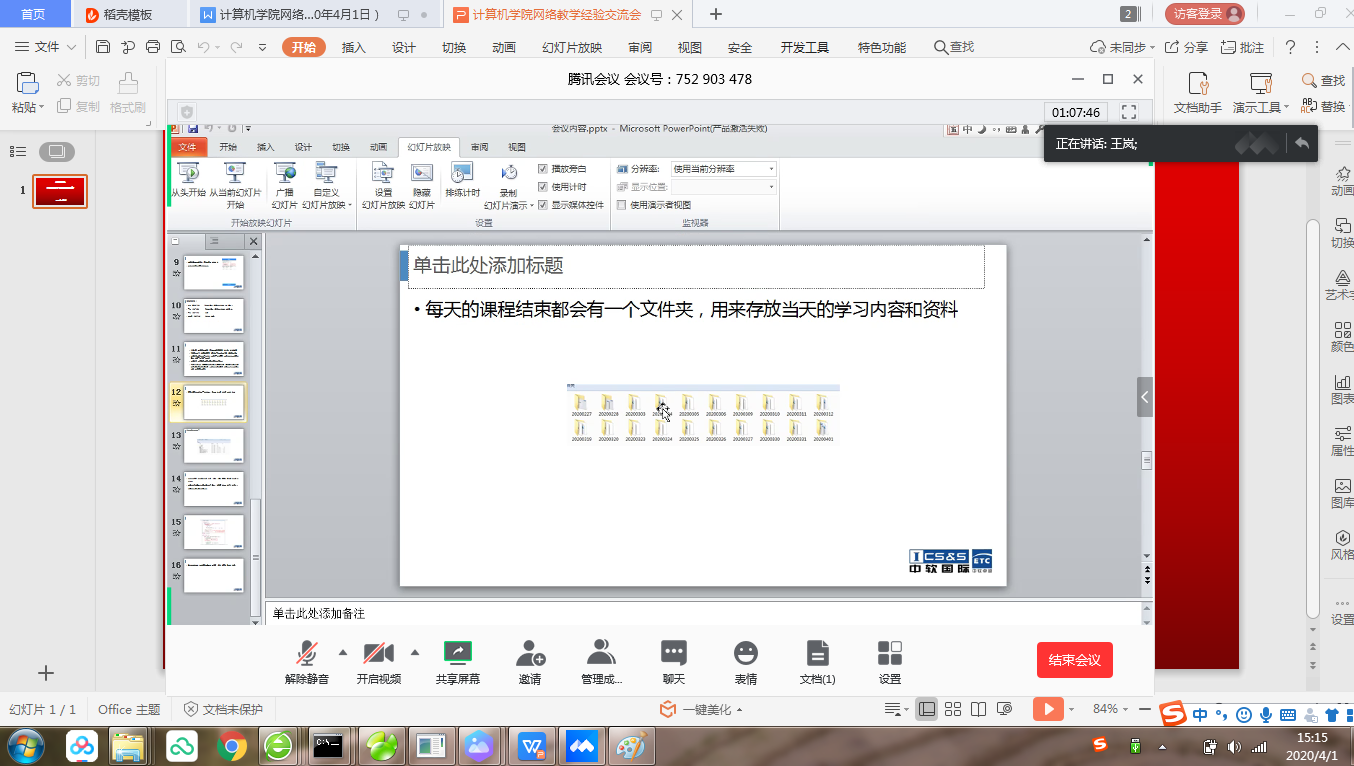Open the 聊天 chat panel
The width and height of the screenshot is (1354, 766).
point(674,654)
